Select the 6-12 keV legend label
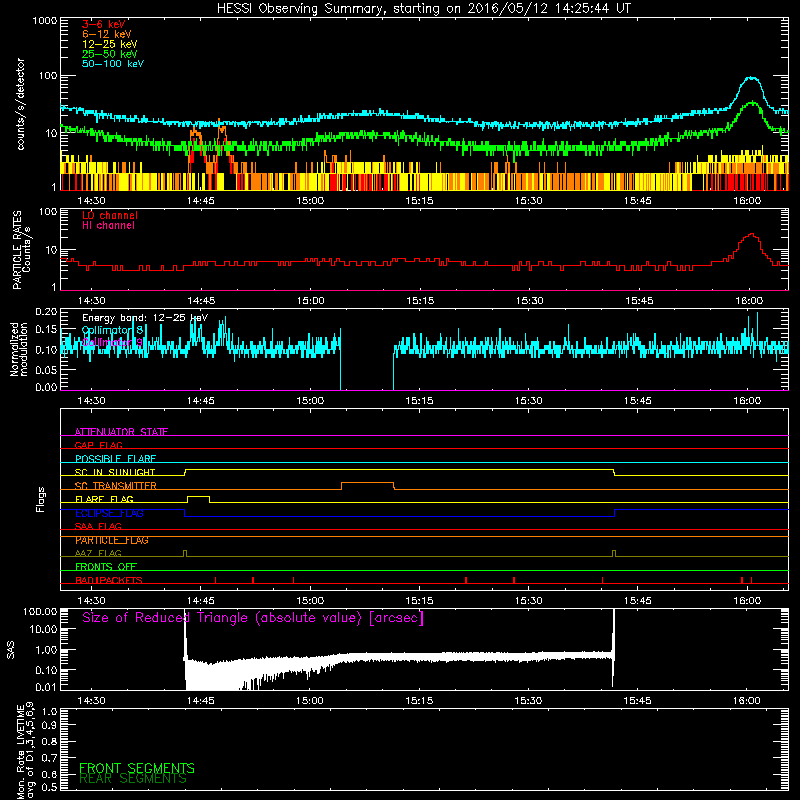Viewport: 800px width, 800px height. click(107, 34)
